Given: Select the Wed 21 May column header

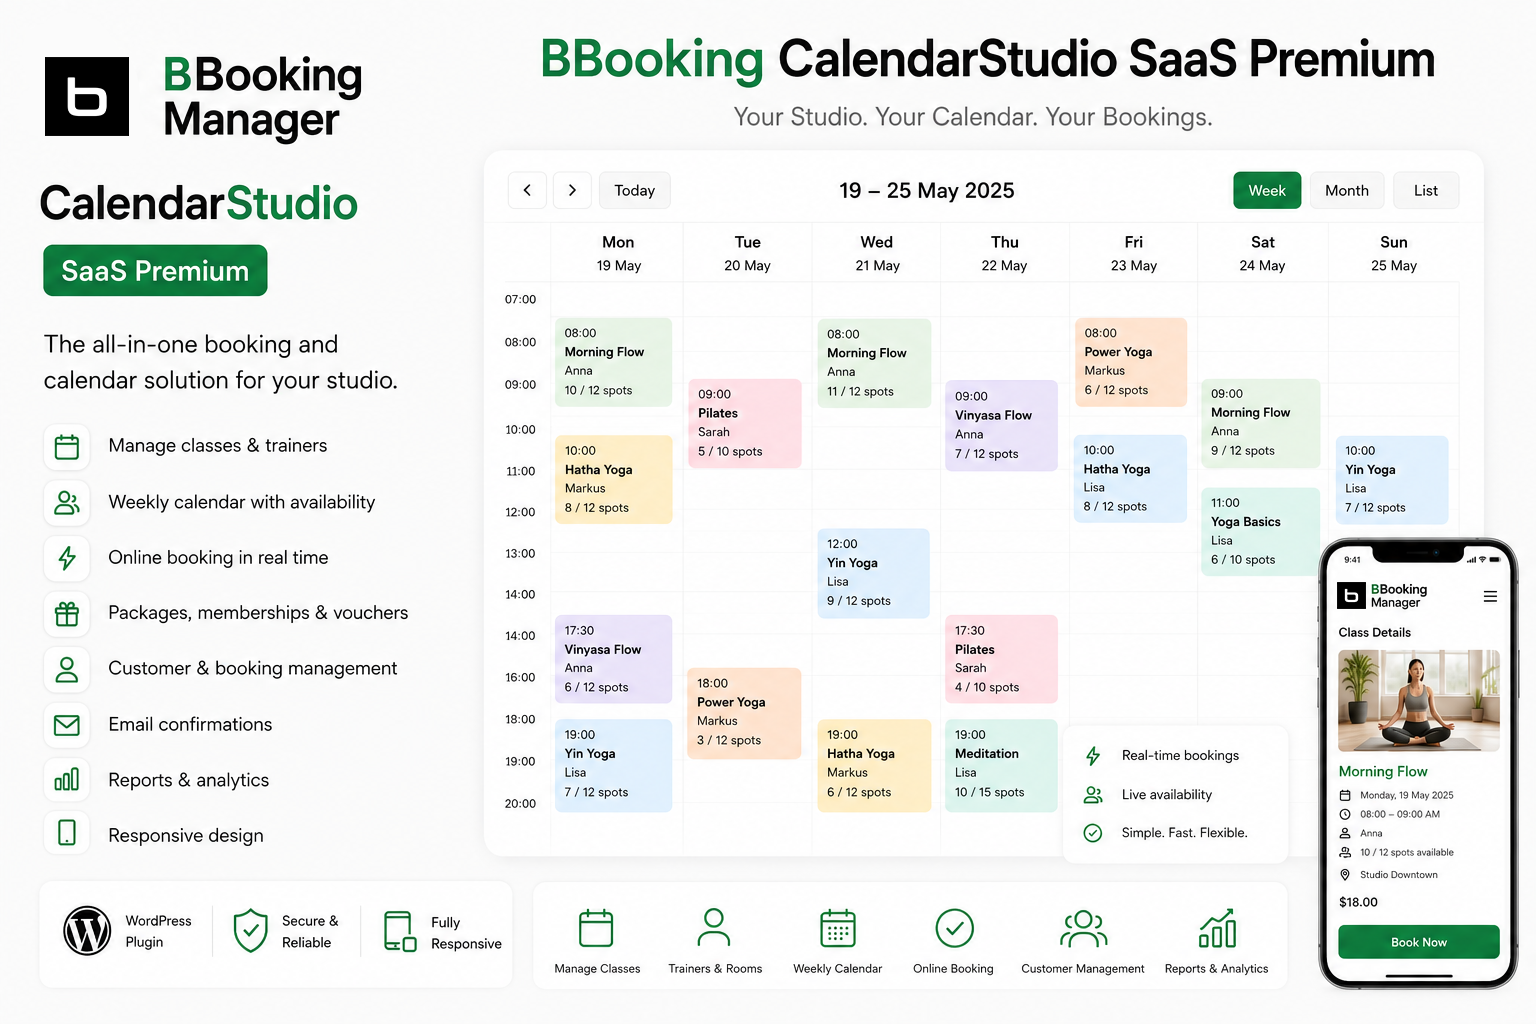Looking at the screenshot, I should [877, 253].
